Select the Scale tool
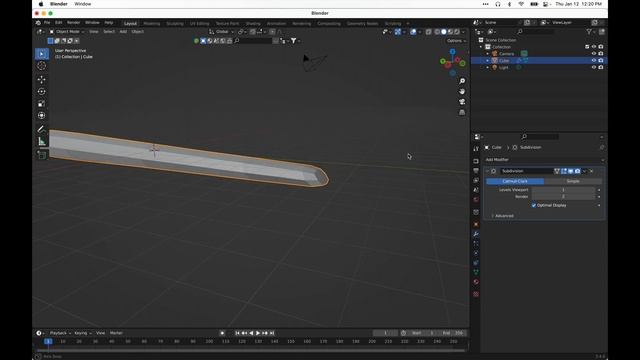The height and width of the screenshot is (360, 640). coord(42,104)
